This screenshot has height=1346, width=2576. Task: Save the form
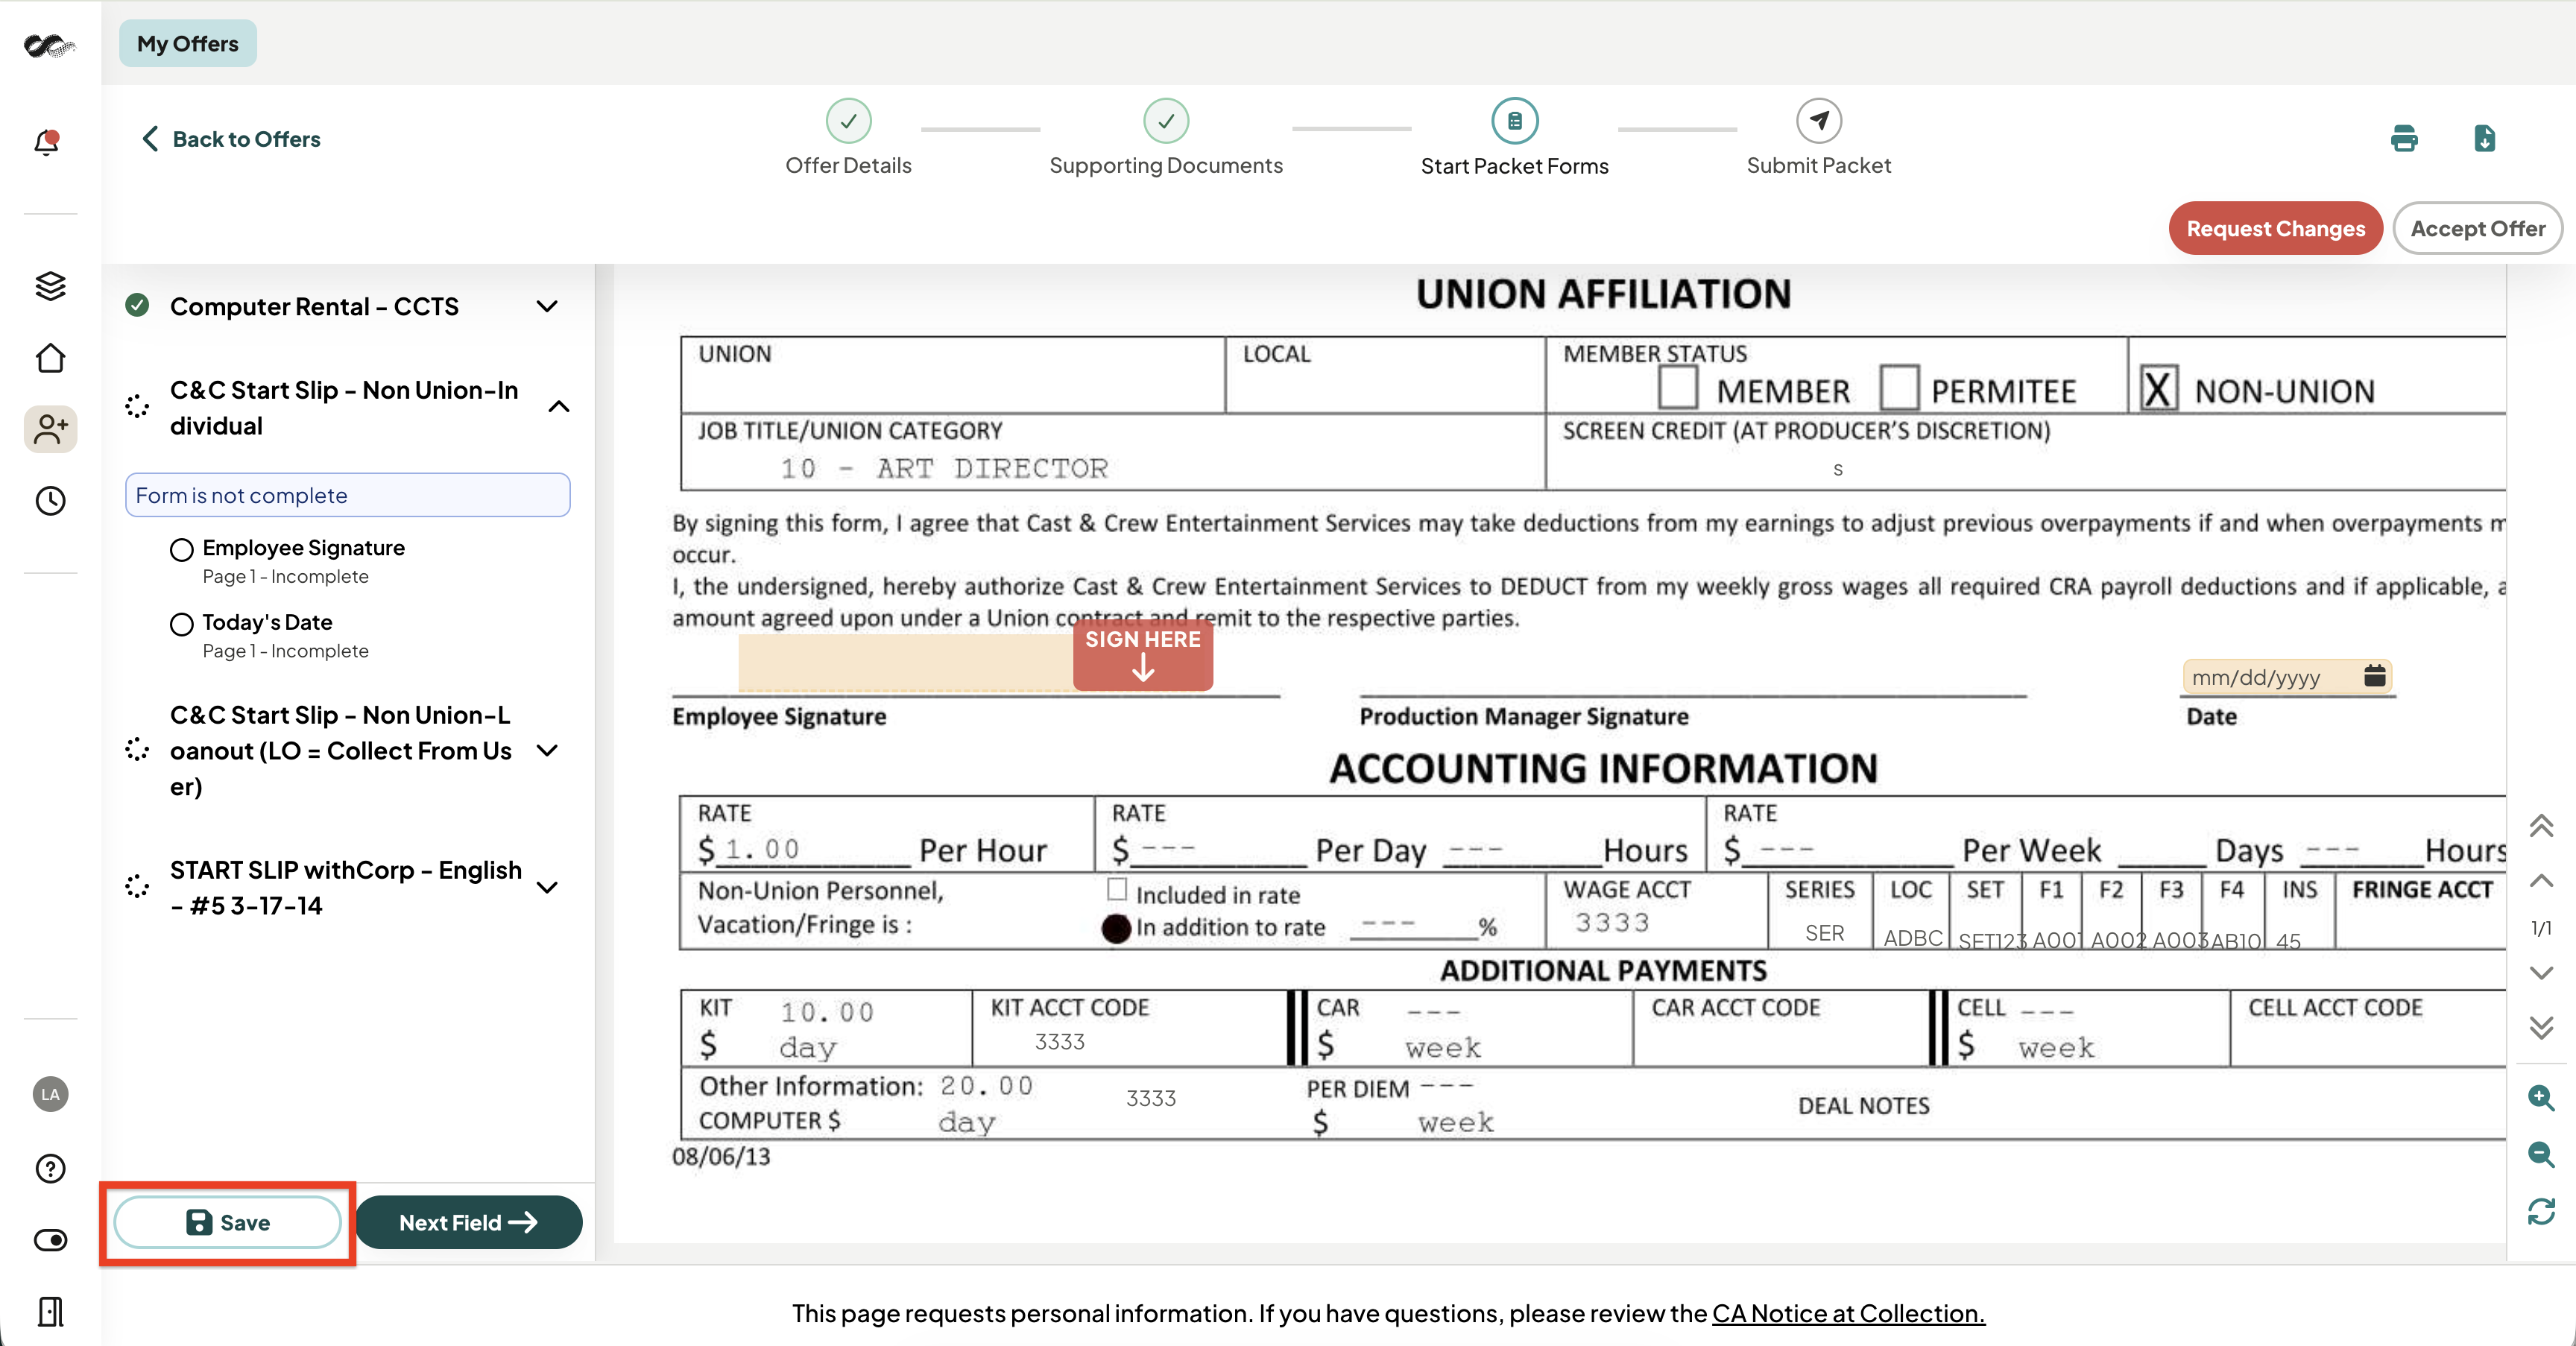coord(227,1222)
